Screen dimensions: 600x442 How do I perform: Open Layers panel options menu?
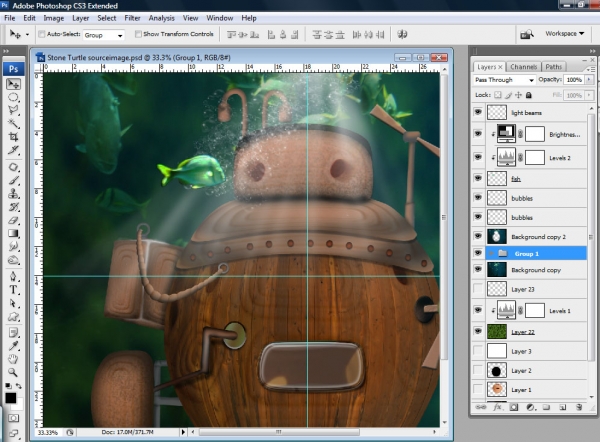click(x=591, y=69)
